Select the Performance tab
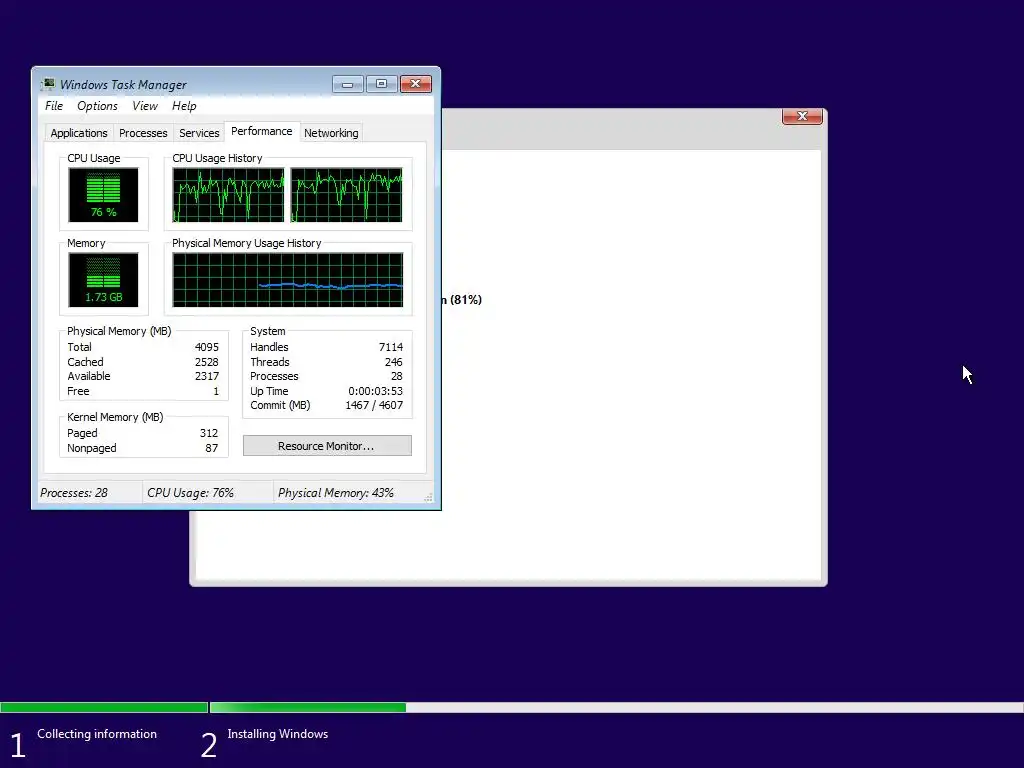Viewport: 1024px width, 768px height. pos(262,131)
